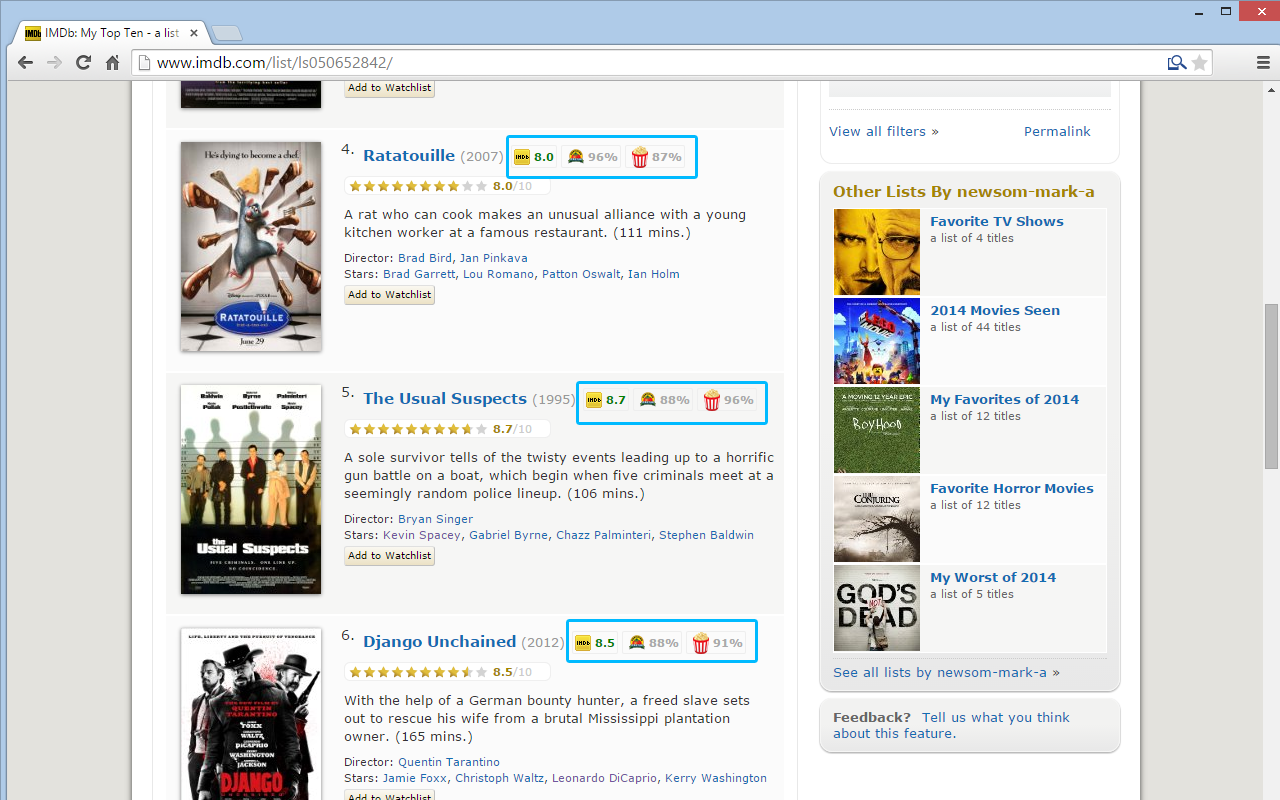Click the partially visible Add to Watchlist button at top
Image resolution: width=1280 pixels, height=800 pixels.
[390, 88]
